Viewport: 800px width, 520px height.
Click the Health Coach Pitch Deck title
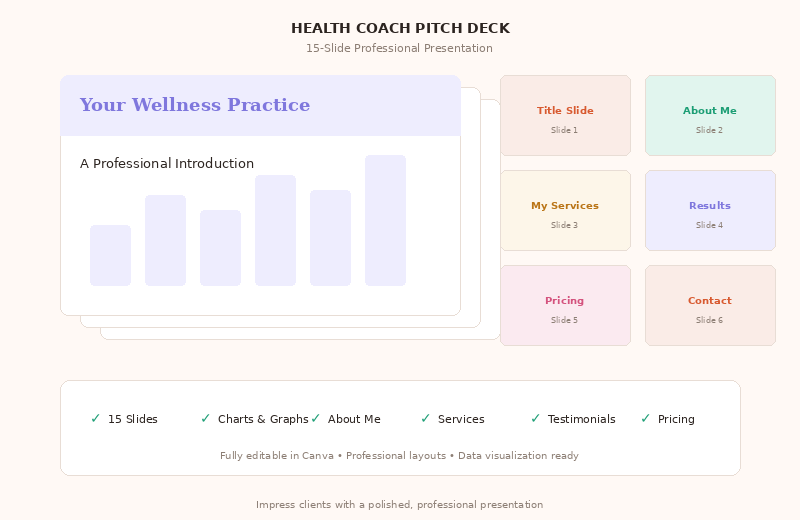[x=400, y=28]
